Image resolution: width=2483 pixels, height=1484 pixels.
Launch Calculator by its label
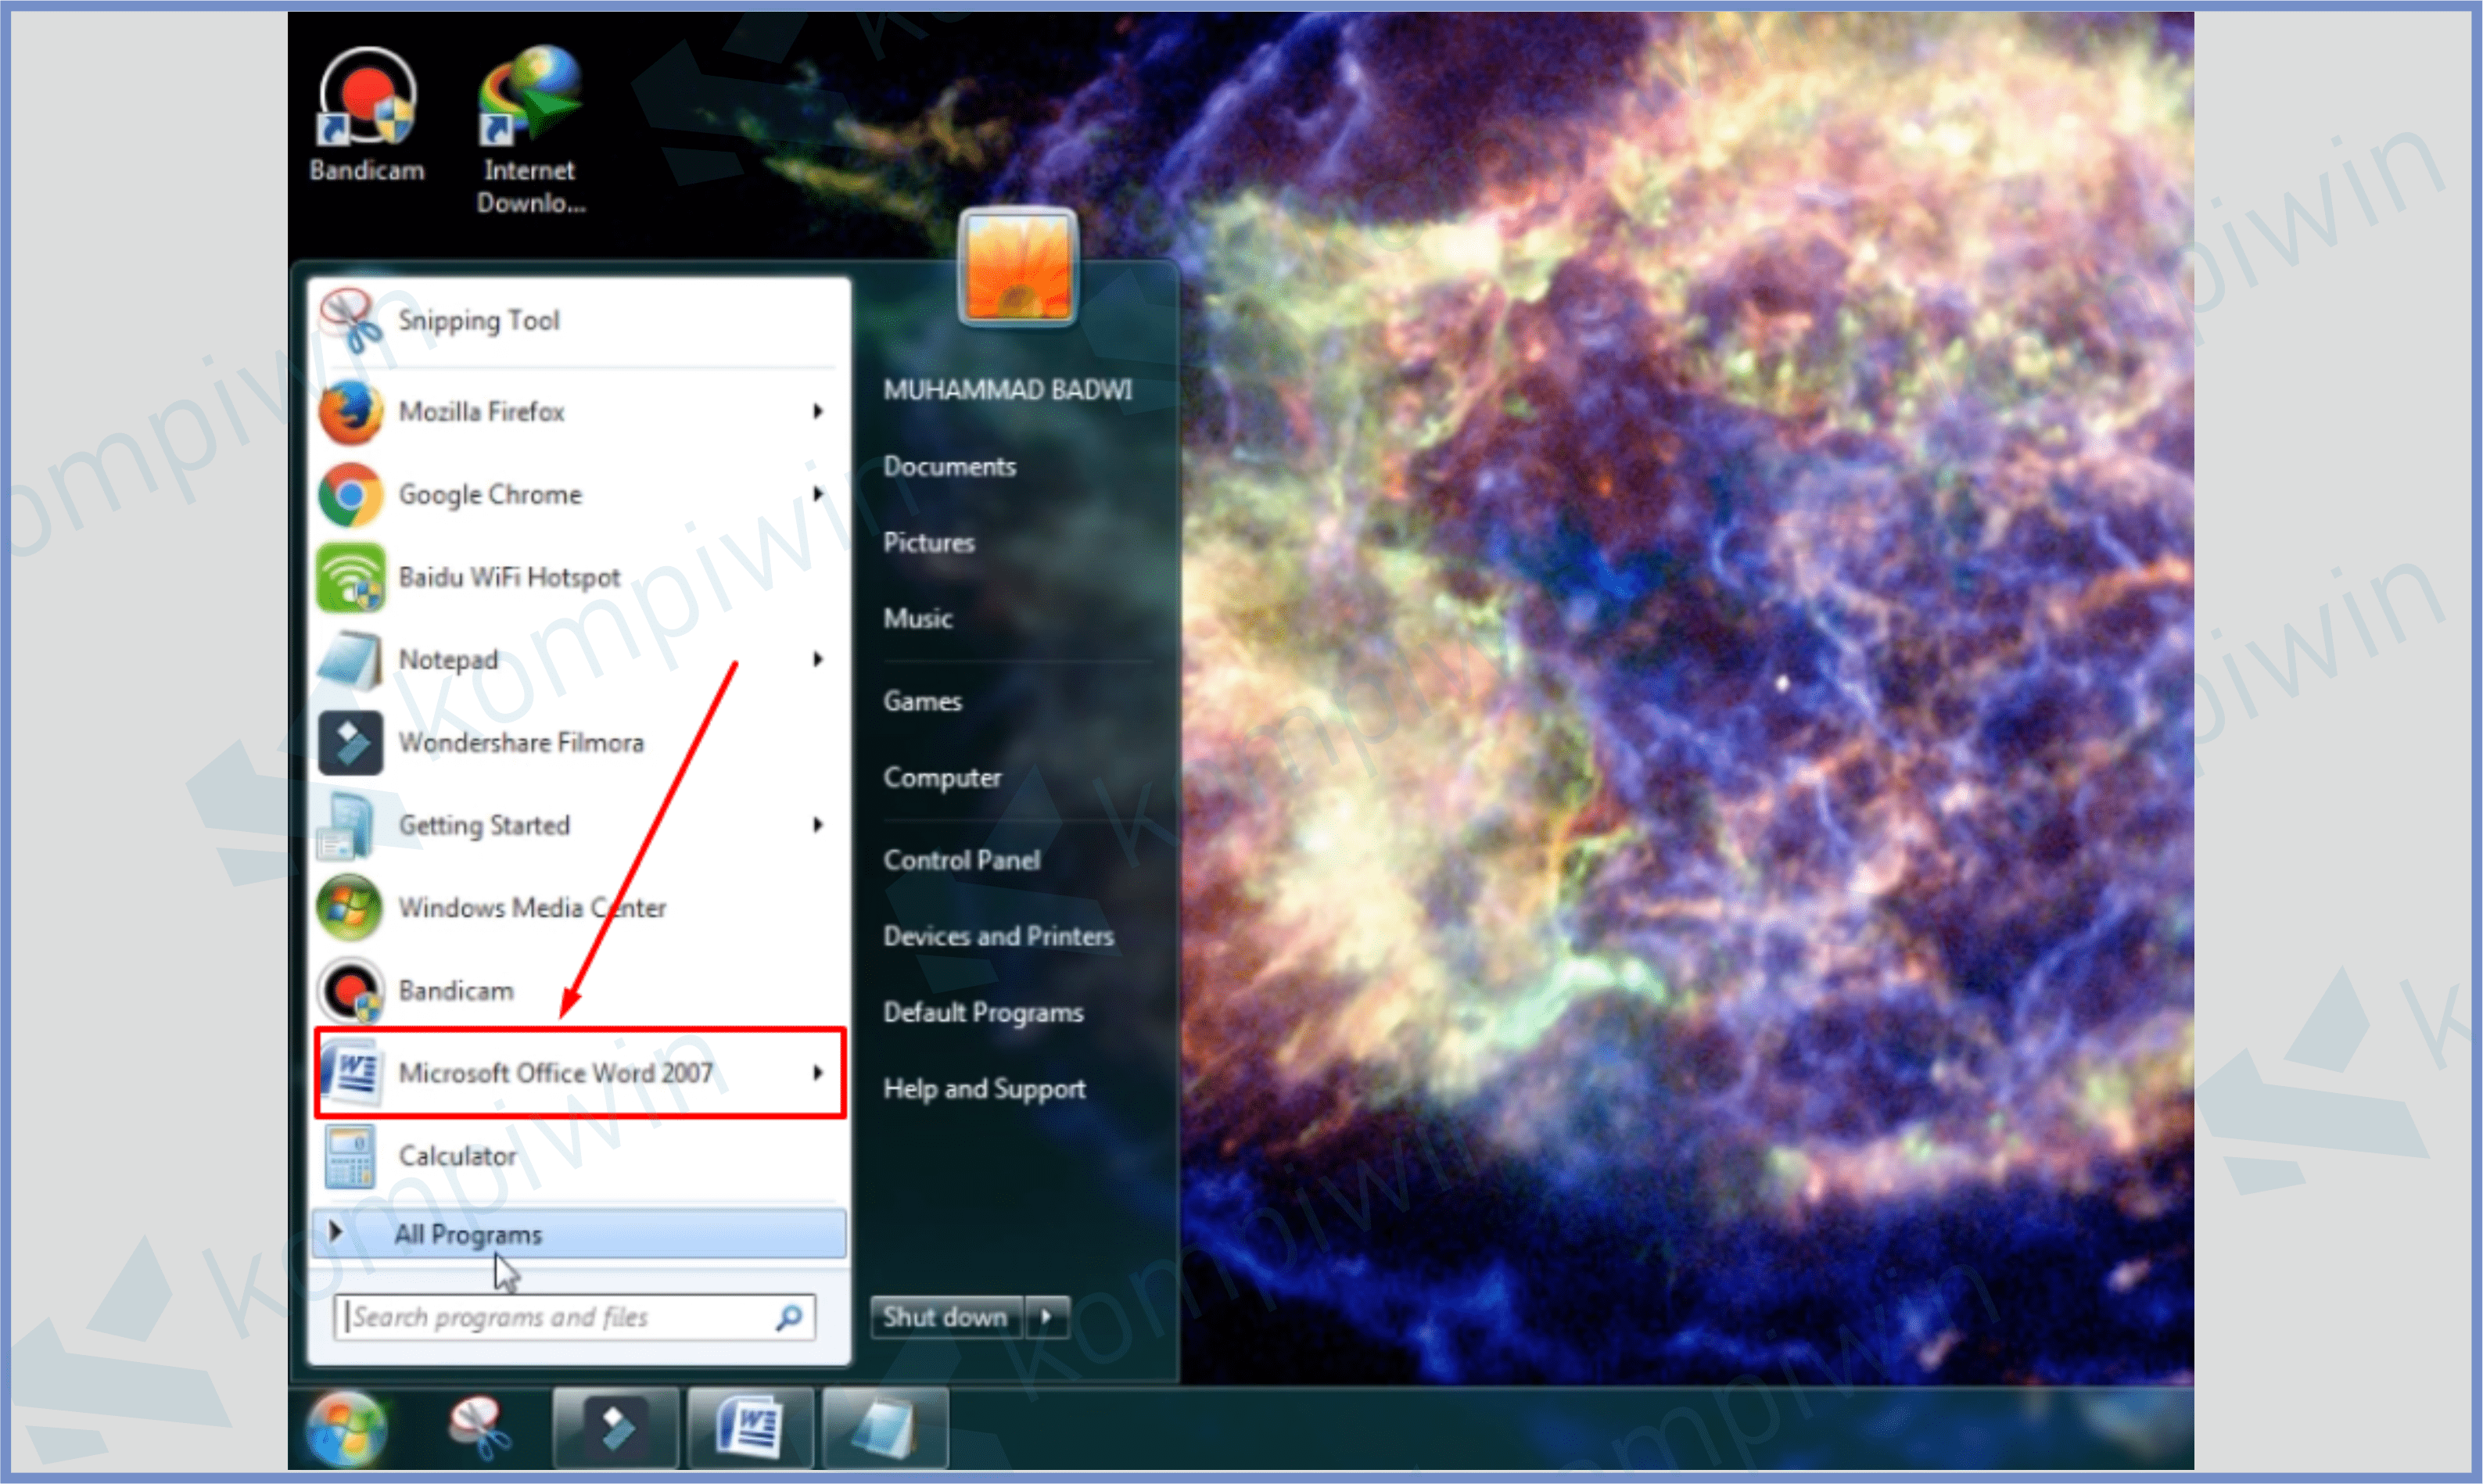click(457, 1156)
